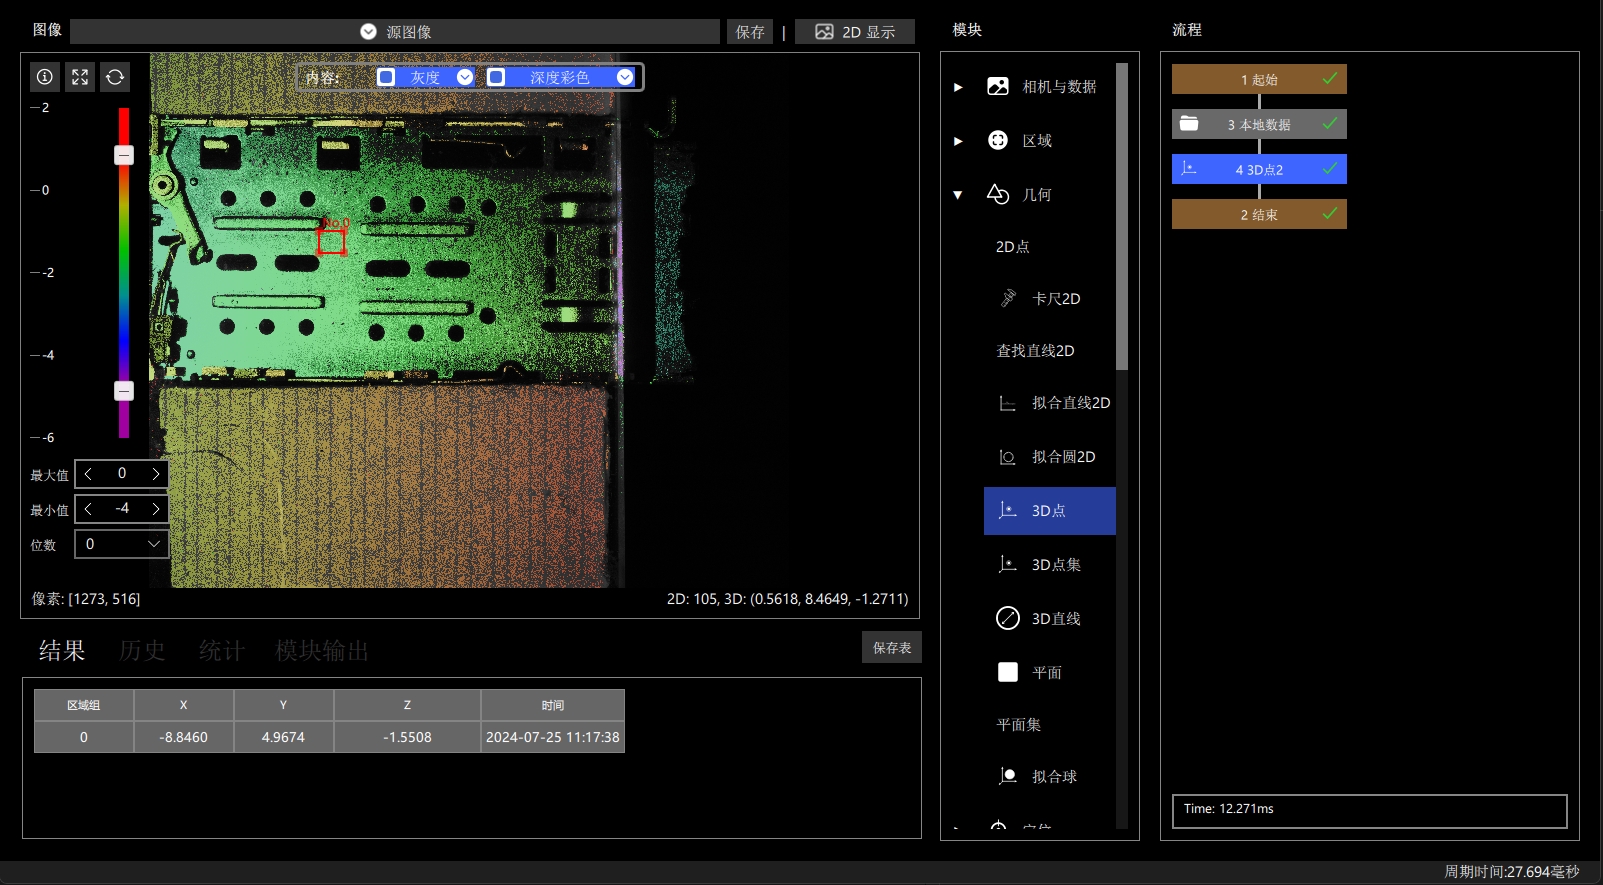Select the 拟合圆2D circle fit icon
Viewport: 1603px width, 885px height.
(x=1008, y=457)
